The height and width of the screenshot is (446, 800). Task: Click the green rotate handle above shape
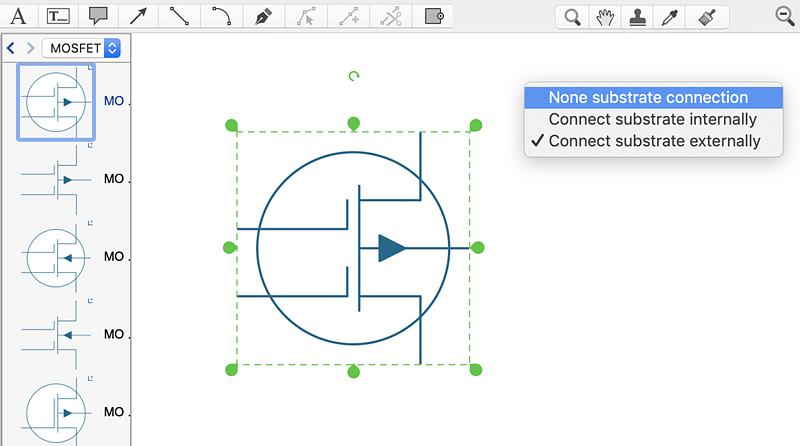pyautogui.click(x=354, y=76)
